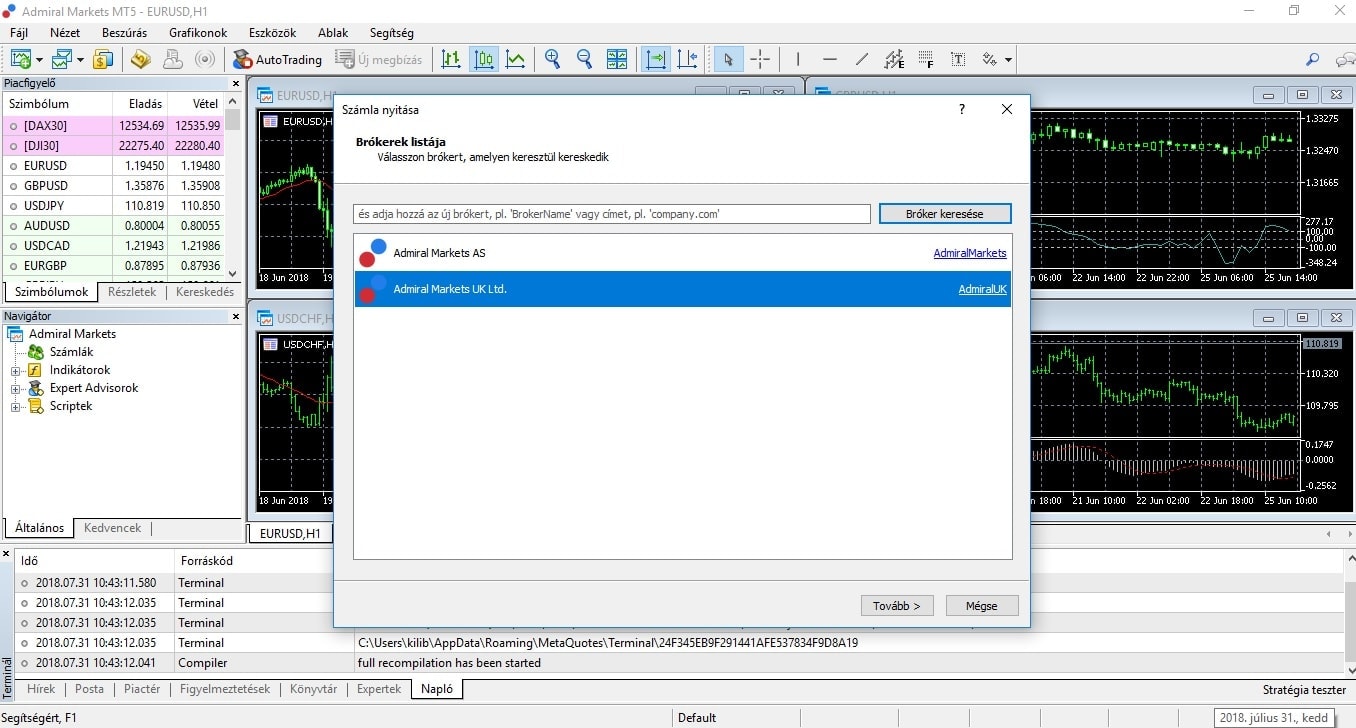The width and height of the screenshot is (1356, 728).
Task: Click the greyed cloud VPS toolbar icon
Action: 173,59
